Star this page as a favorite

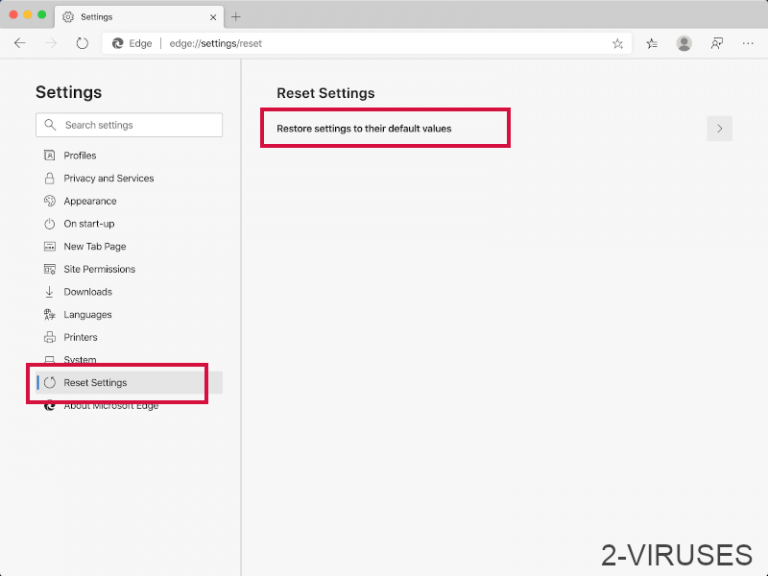(x=617, y=44)
